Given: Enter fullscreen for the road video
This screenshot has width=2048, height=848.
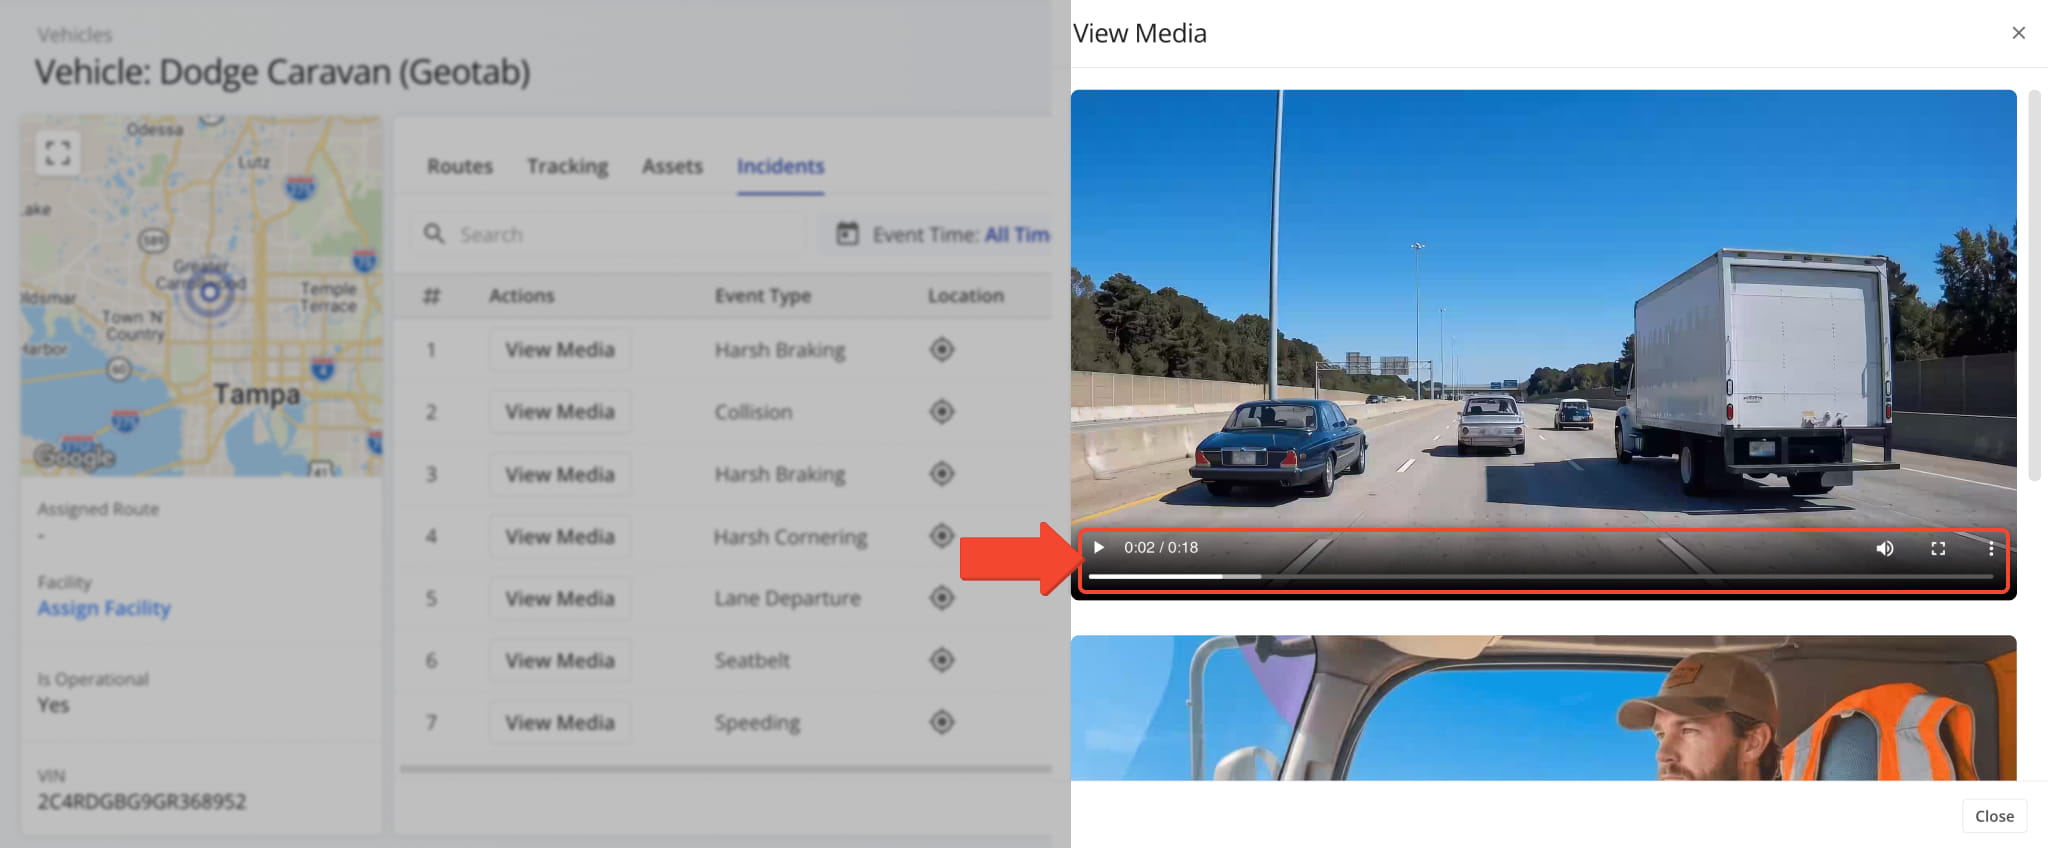Looking at the screenshot, I should coord(1938,548).
